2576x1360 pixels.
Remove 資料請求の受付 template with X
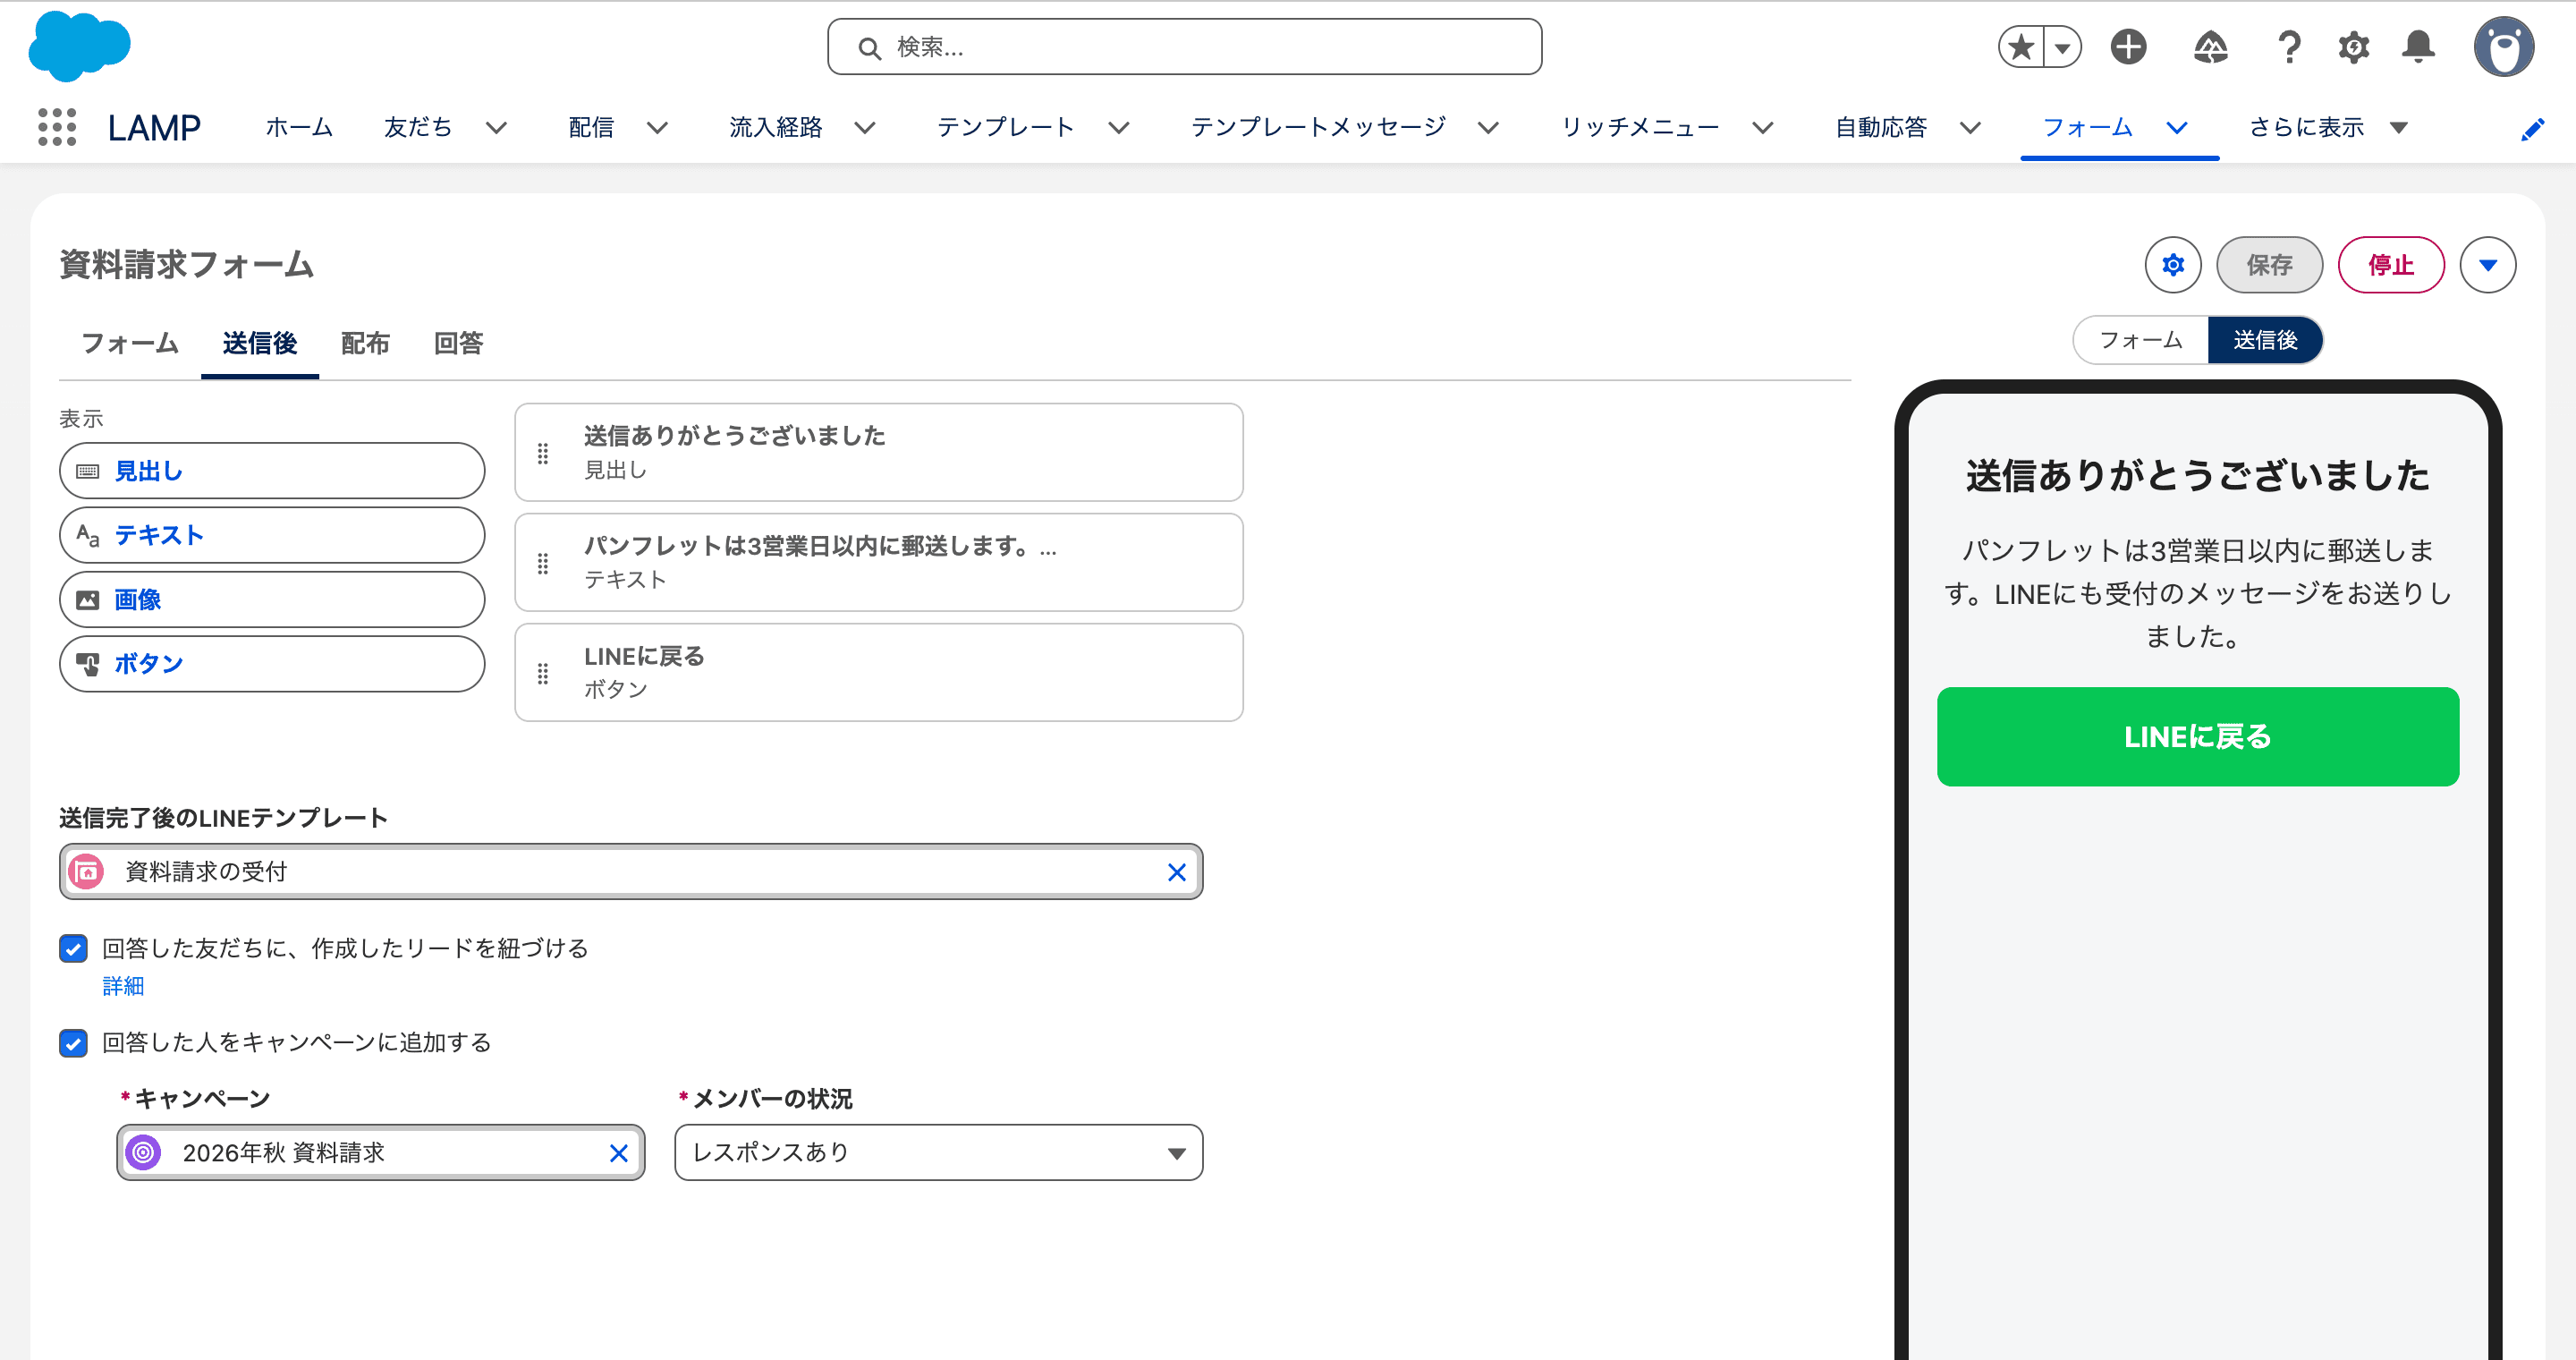click(x=1176, y=872)
